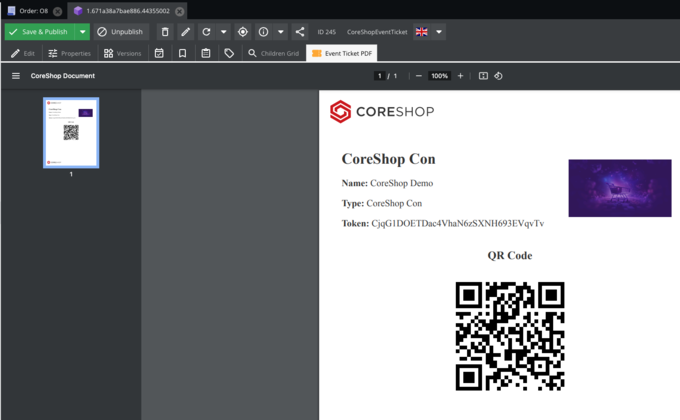Click the Type: CoreShop Con line
This screenshot has height=420, width=680.
click(x=382, y=203)
